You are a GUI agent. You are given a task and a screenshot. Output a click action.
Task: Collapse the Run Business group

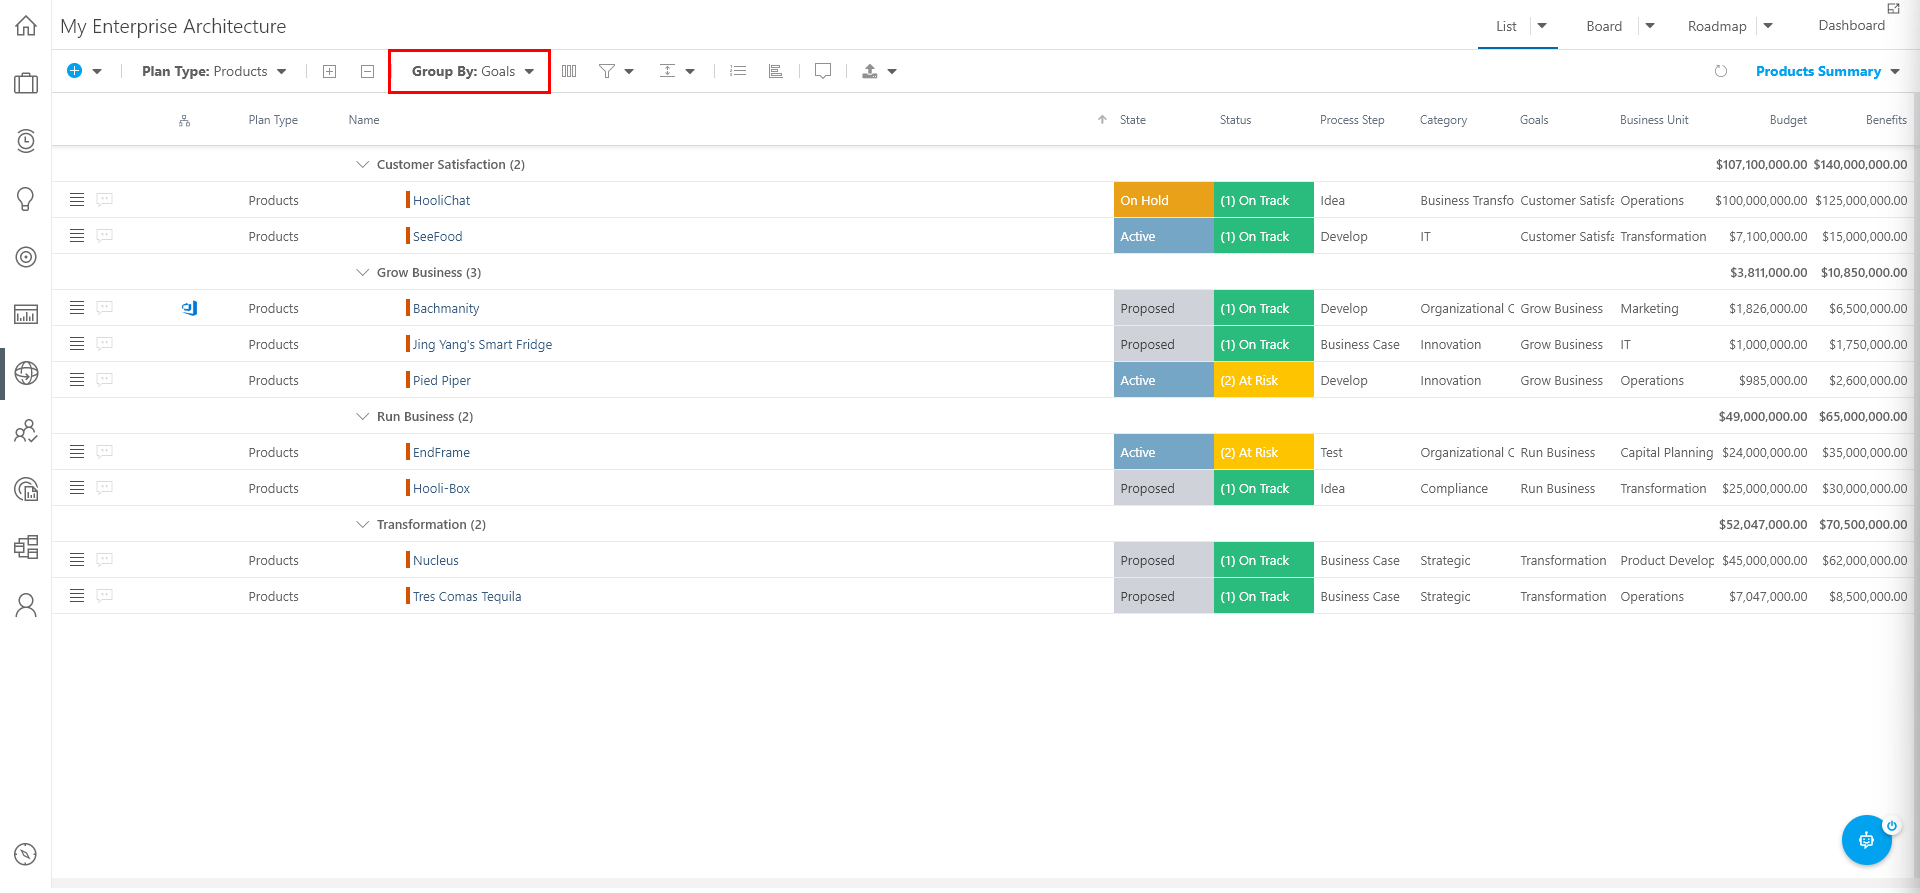(362, 416)
